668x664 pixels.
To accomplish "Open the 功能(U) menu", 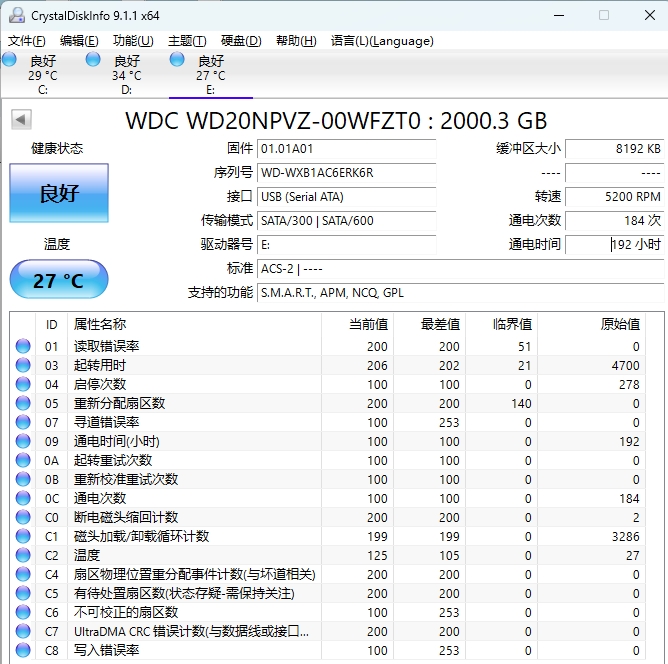I will point(133,41).
